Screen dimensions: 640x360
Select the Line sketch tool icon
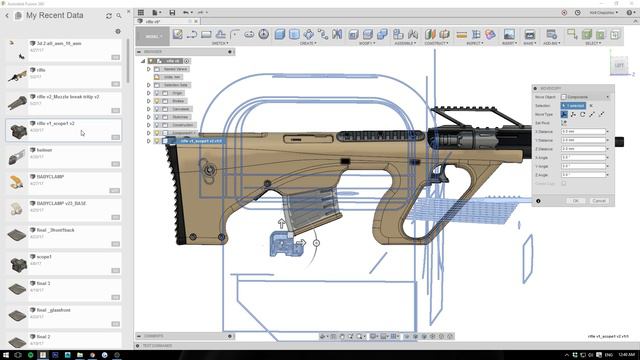click(x=191, y=34)
